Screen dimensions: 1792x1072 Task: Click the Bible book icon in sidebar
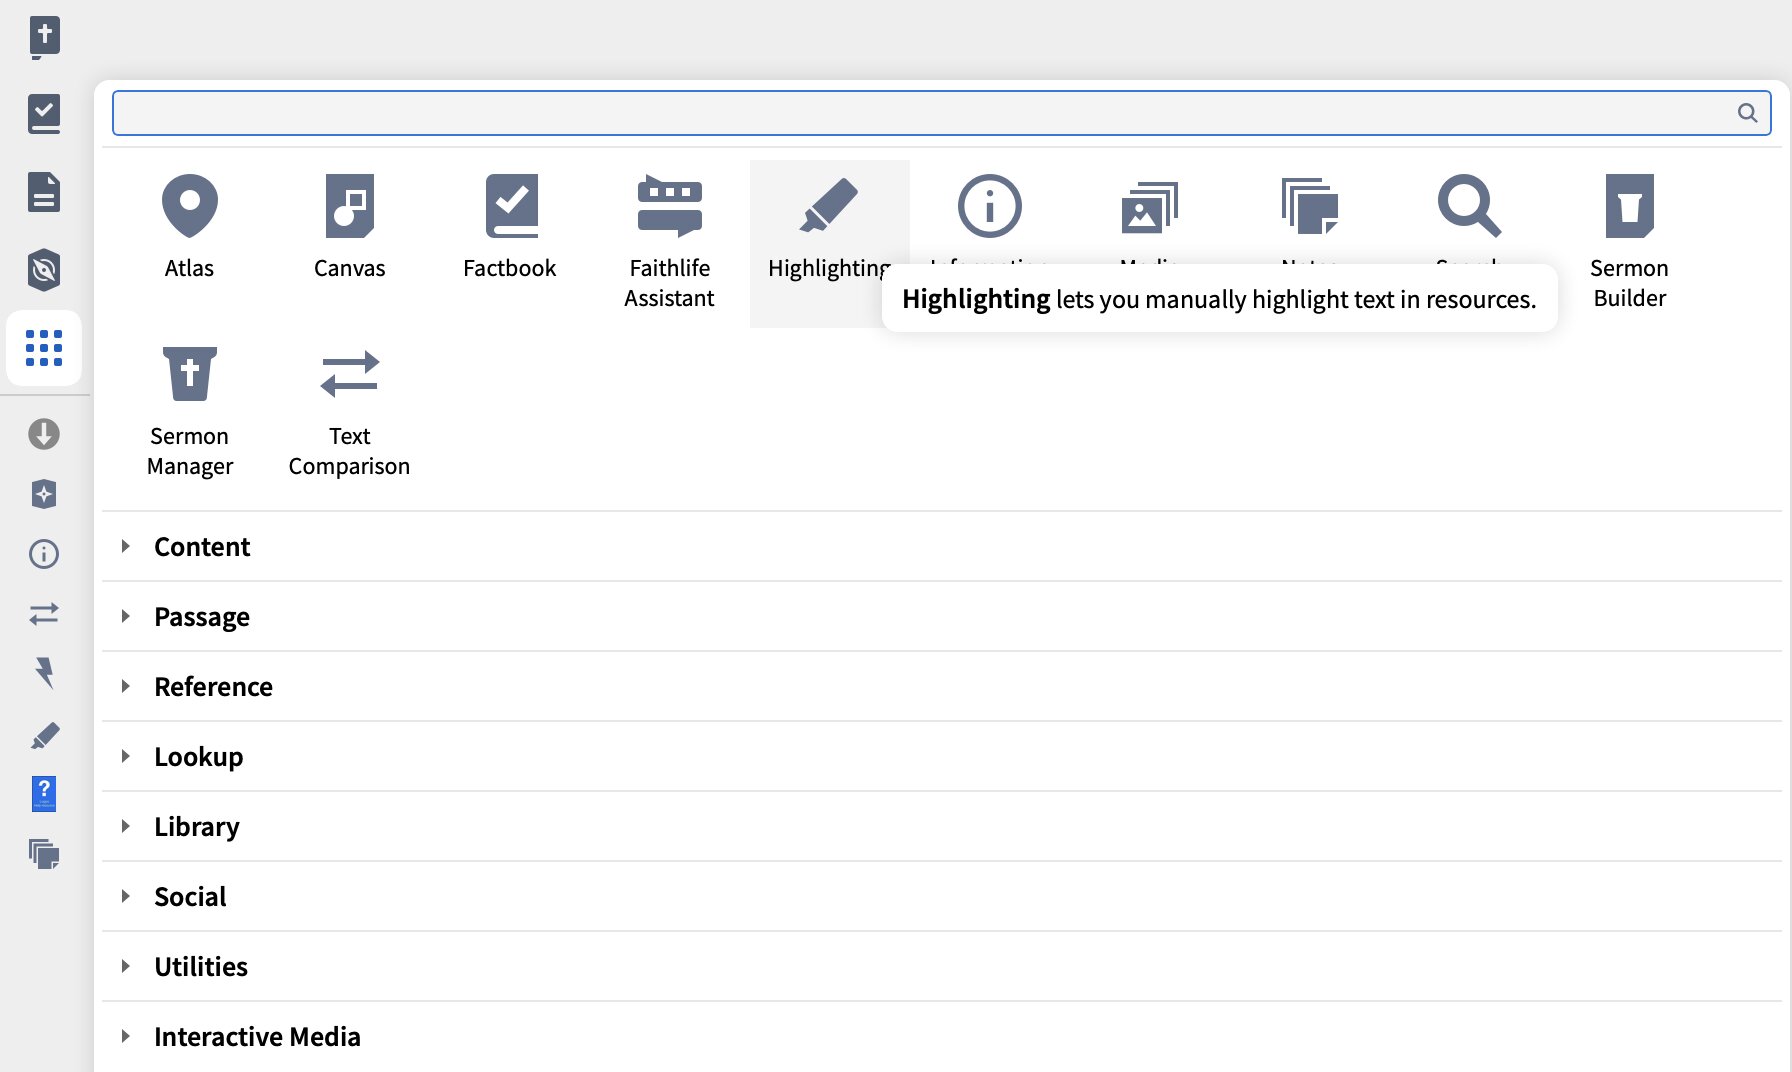[x=44, y=38]
